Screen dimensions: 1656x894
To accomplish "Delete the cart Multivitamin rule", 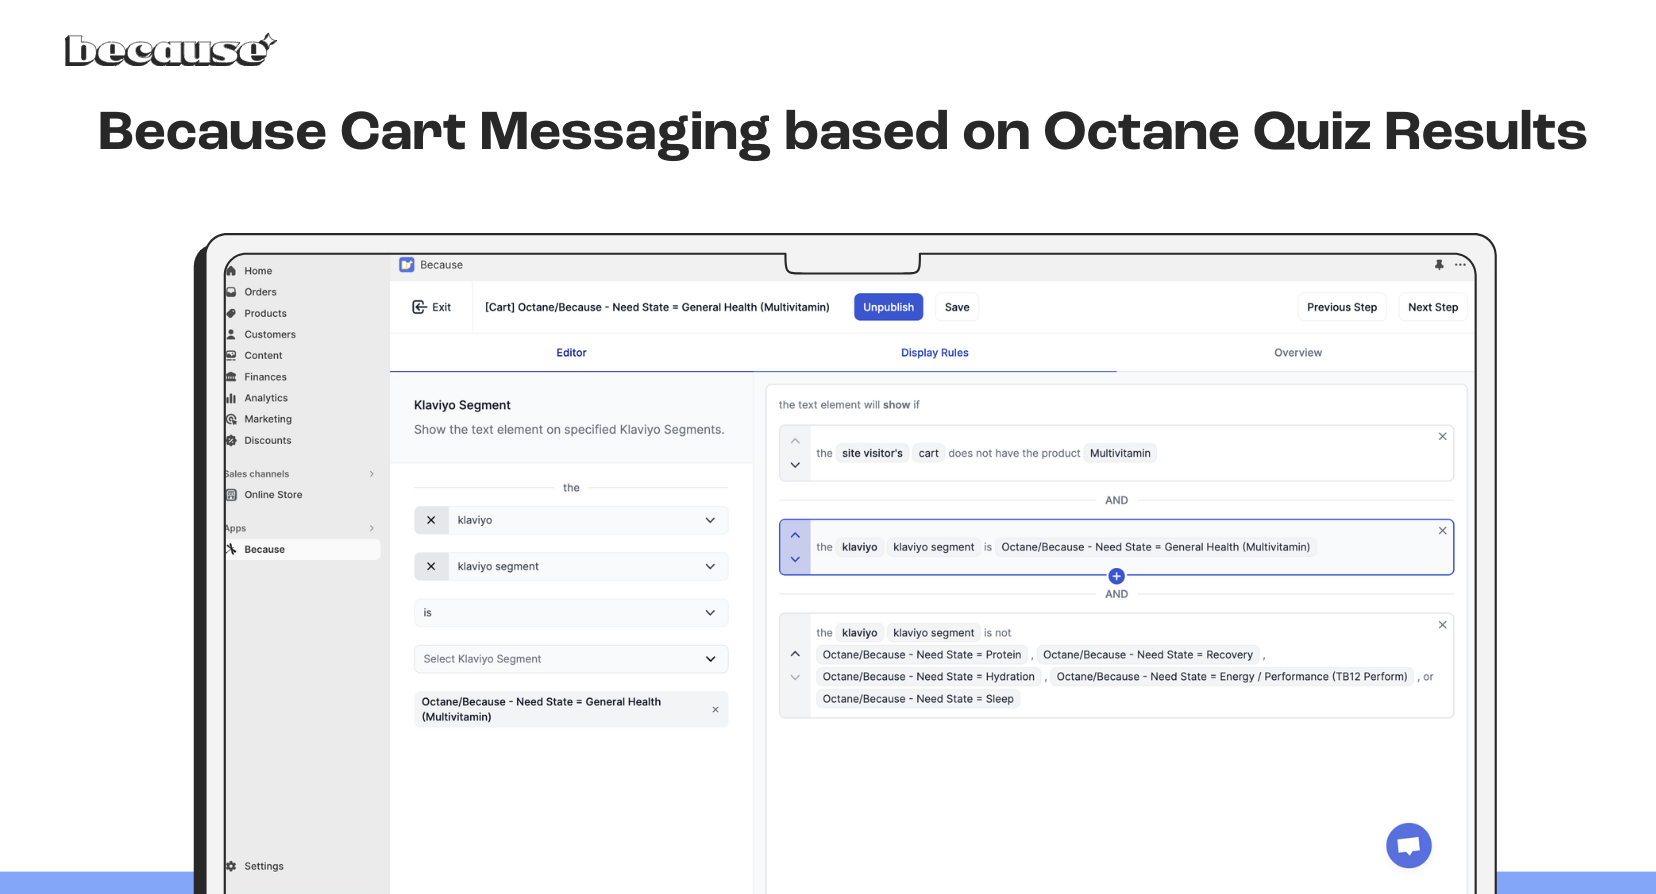I will click(x=1442, y=437).
